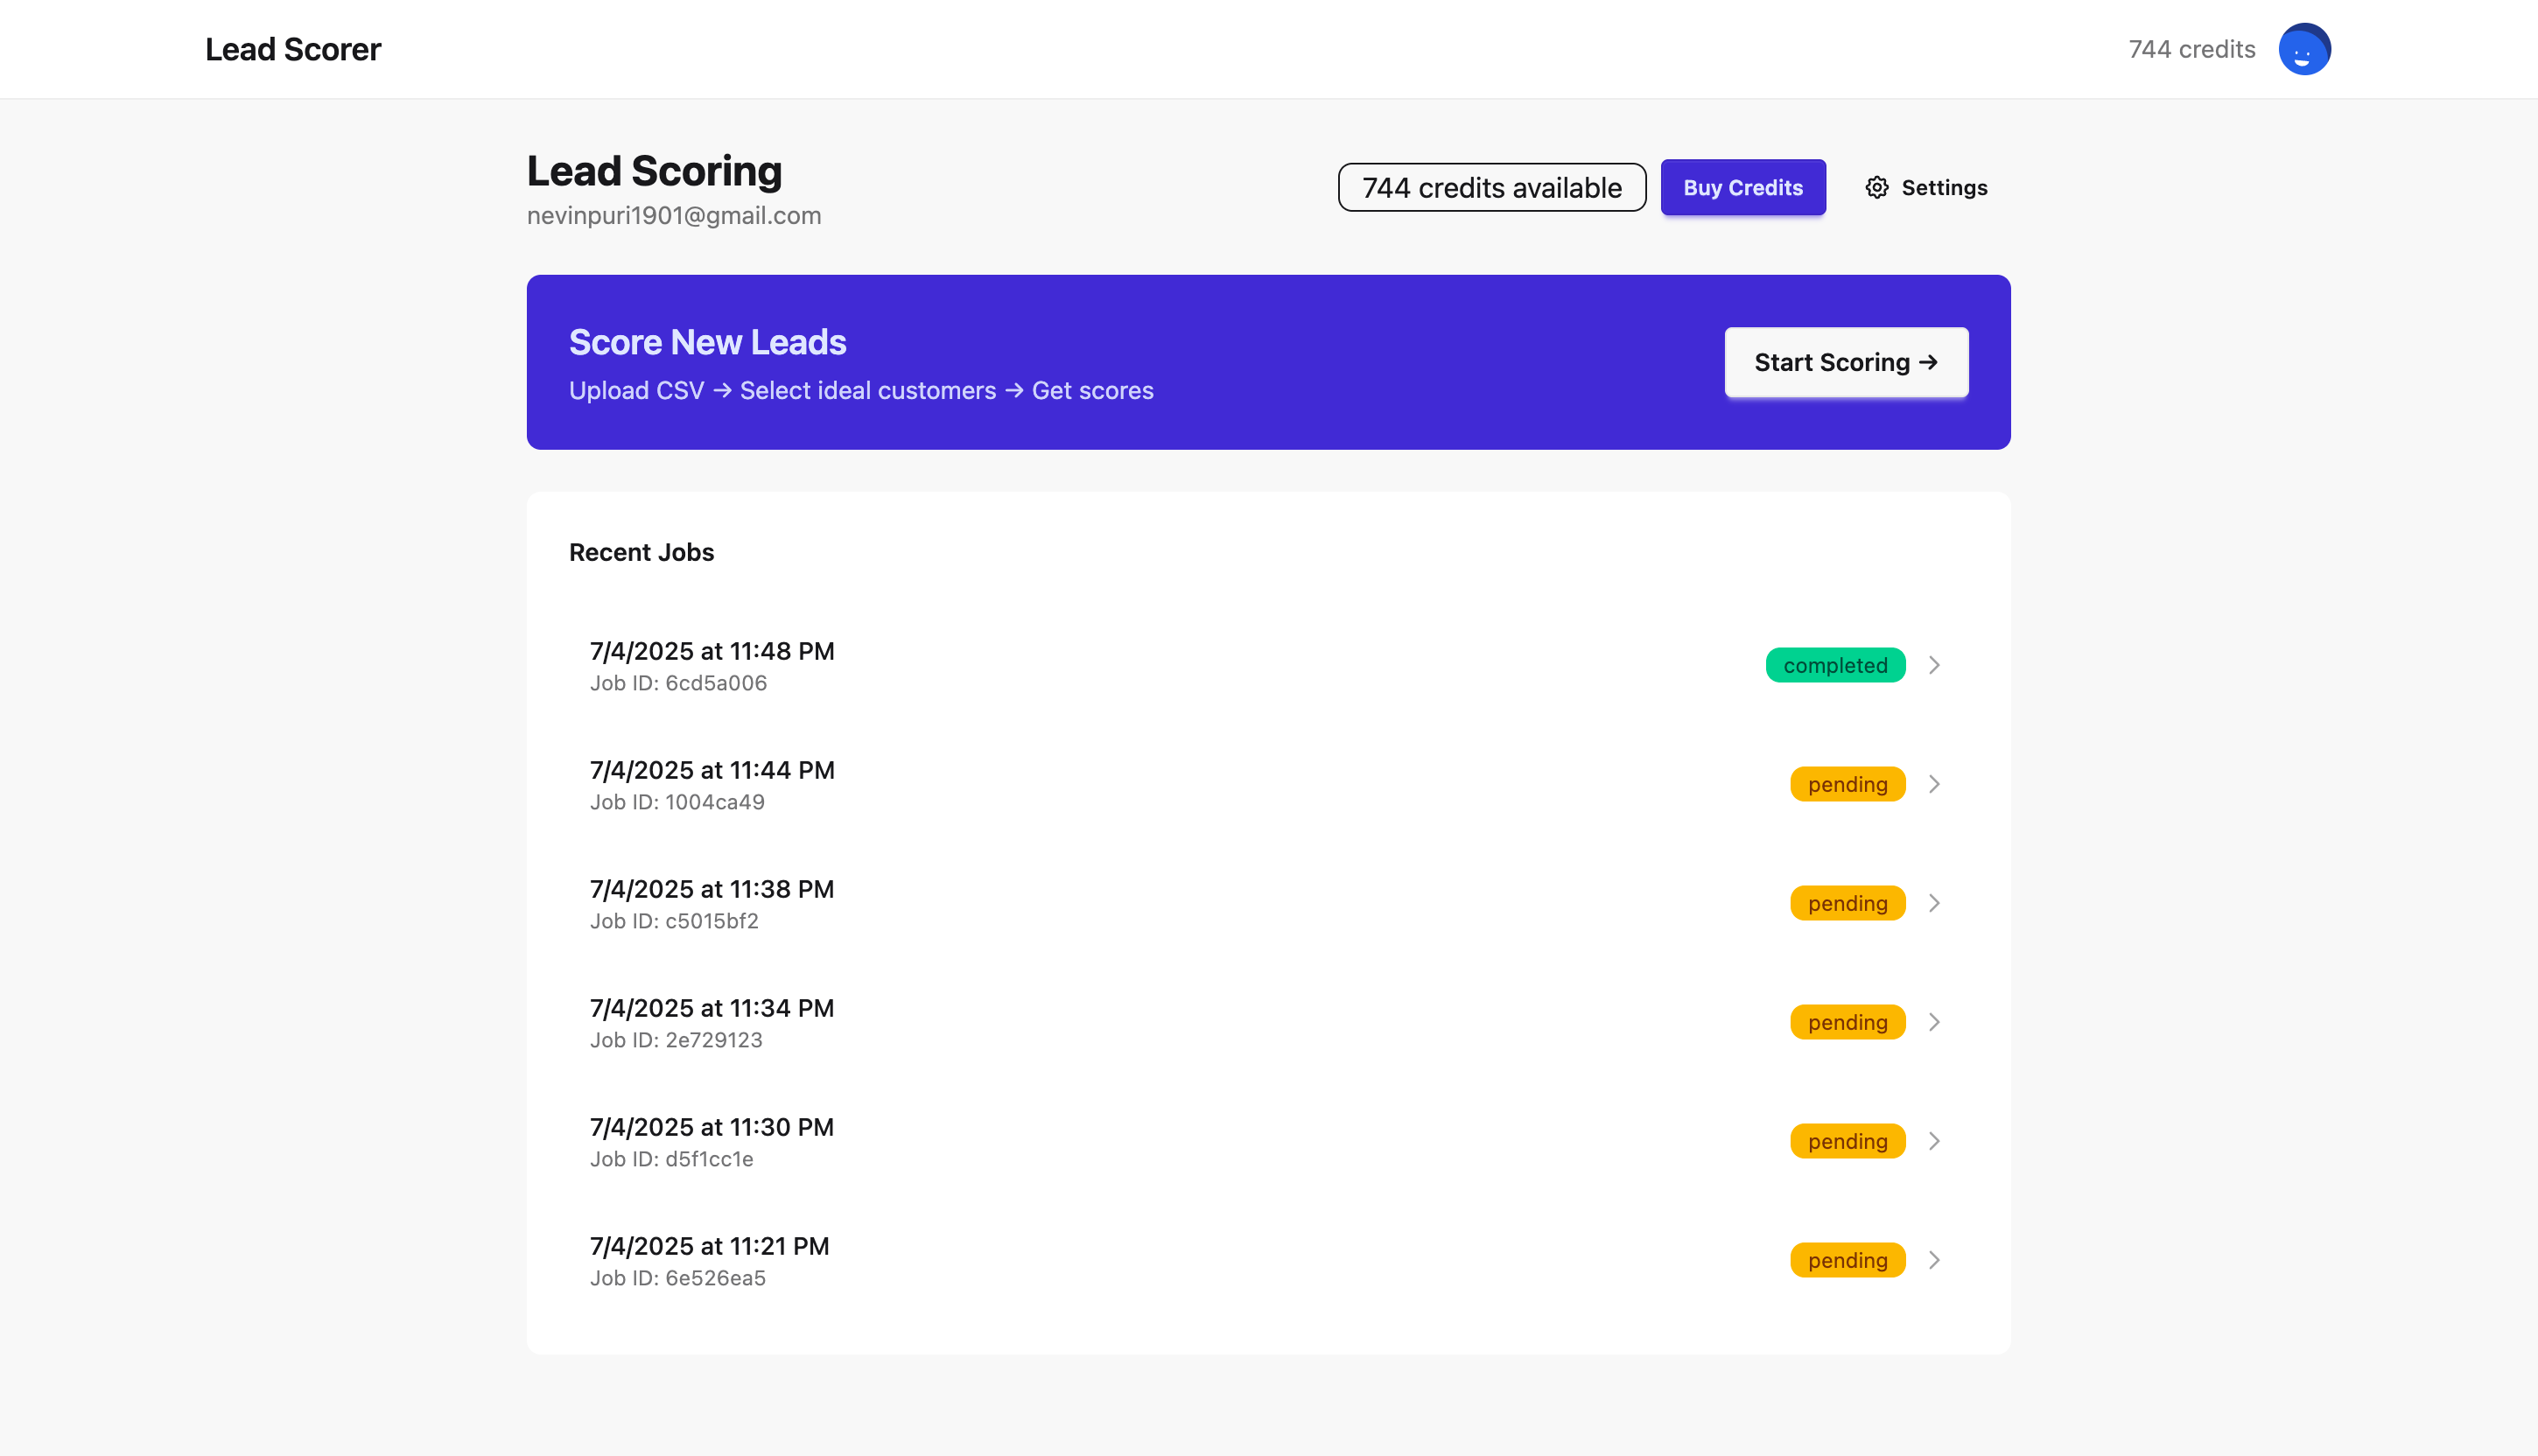This screenshot has height=1456, width=2538.
Task: Click the Buy Credits button
Action: tap(1743, 188)
